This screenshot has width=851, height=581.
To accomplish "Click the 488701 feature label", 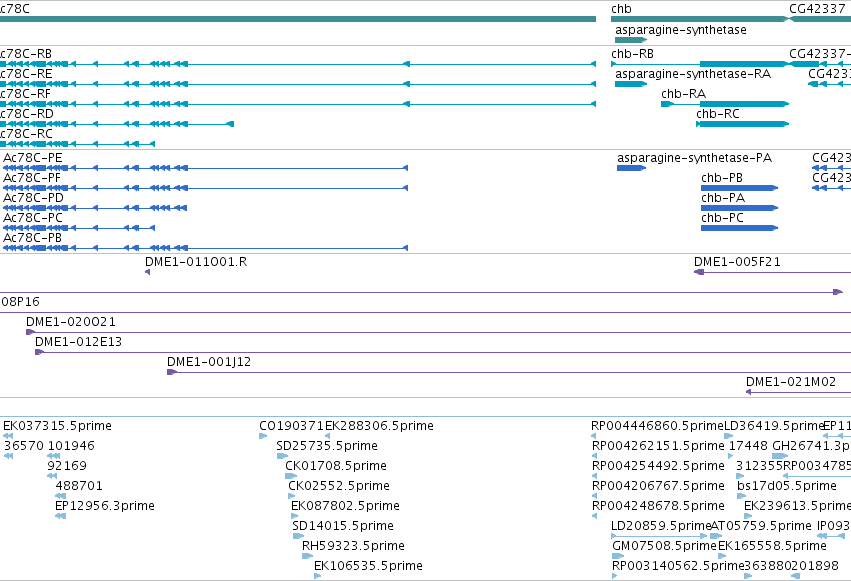I will 79,486.
